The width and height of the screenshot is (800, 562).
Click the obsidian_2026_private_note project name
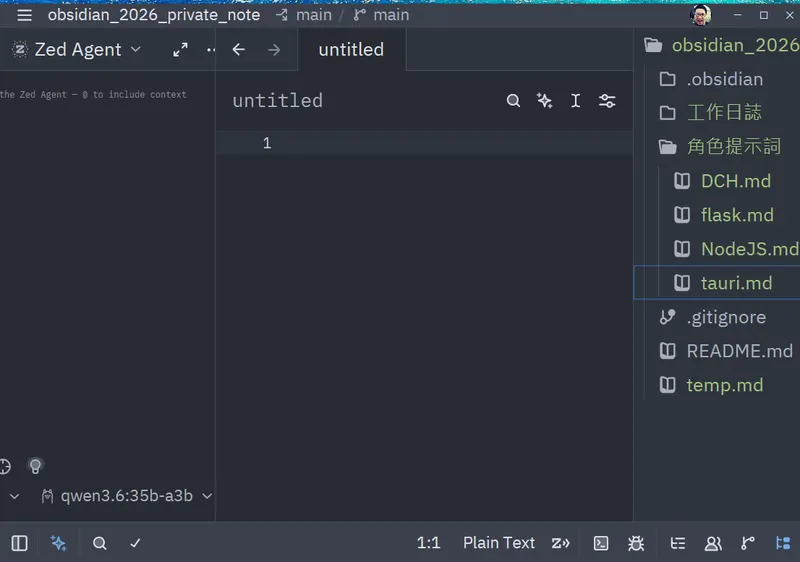(154, 15)
